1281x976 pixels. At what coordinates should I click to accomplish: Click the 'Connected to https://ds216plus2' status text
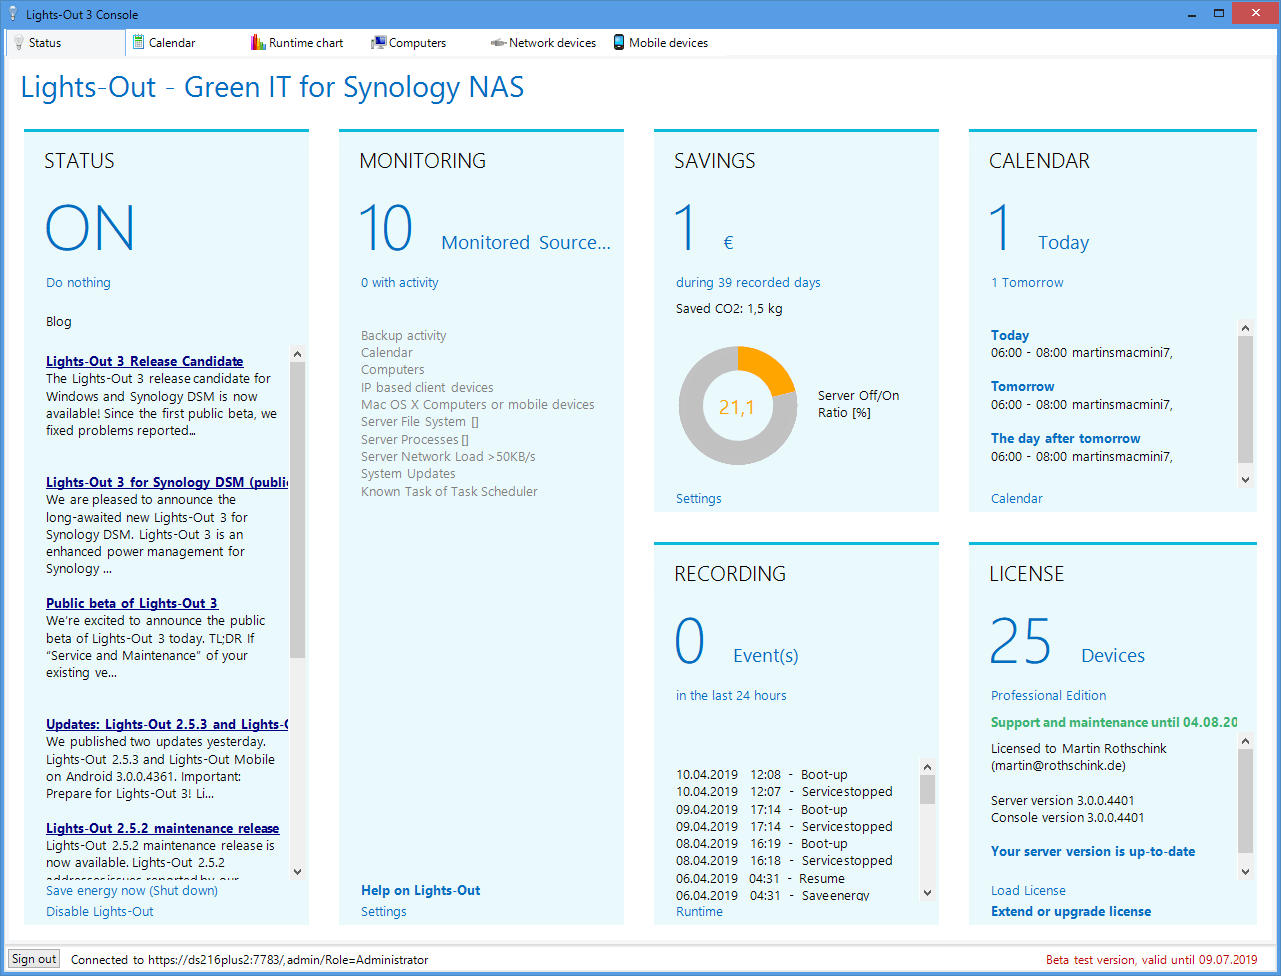point(250,959)
